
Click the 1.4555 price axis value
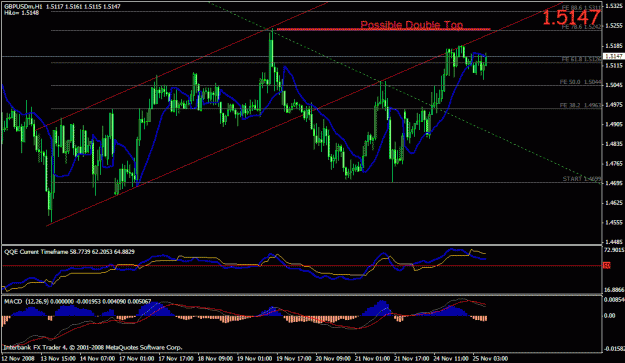[x=613, y=223]
